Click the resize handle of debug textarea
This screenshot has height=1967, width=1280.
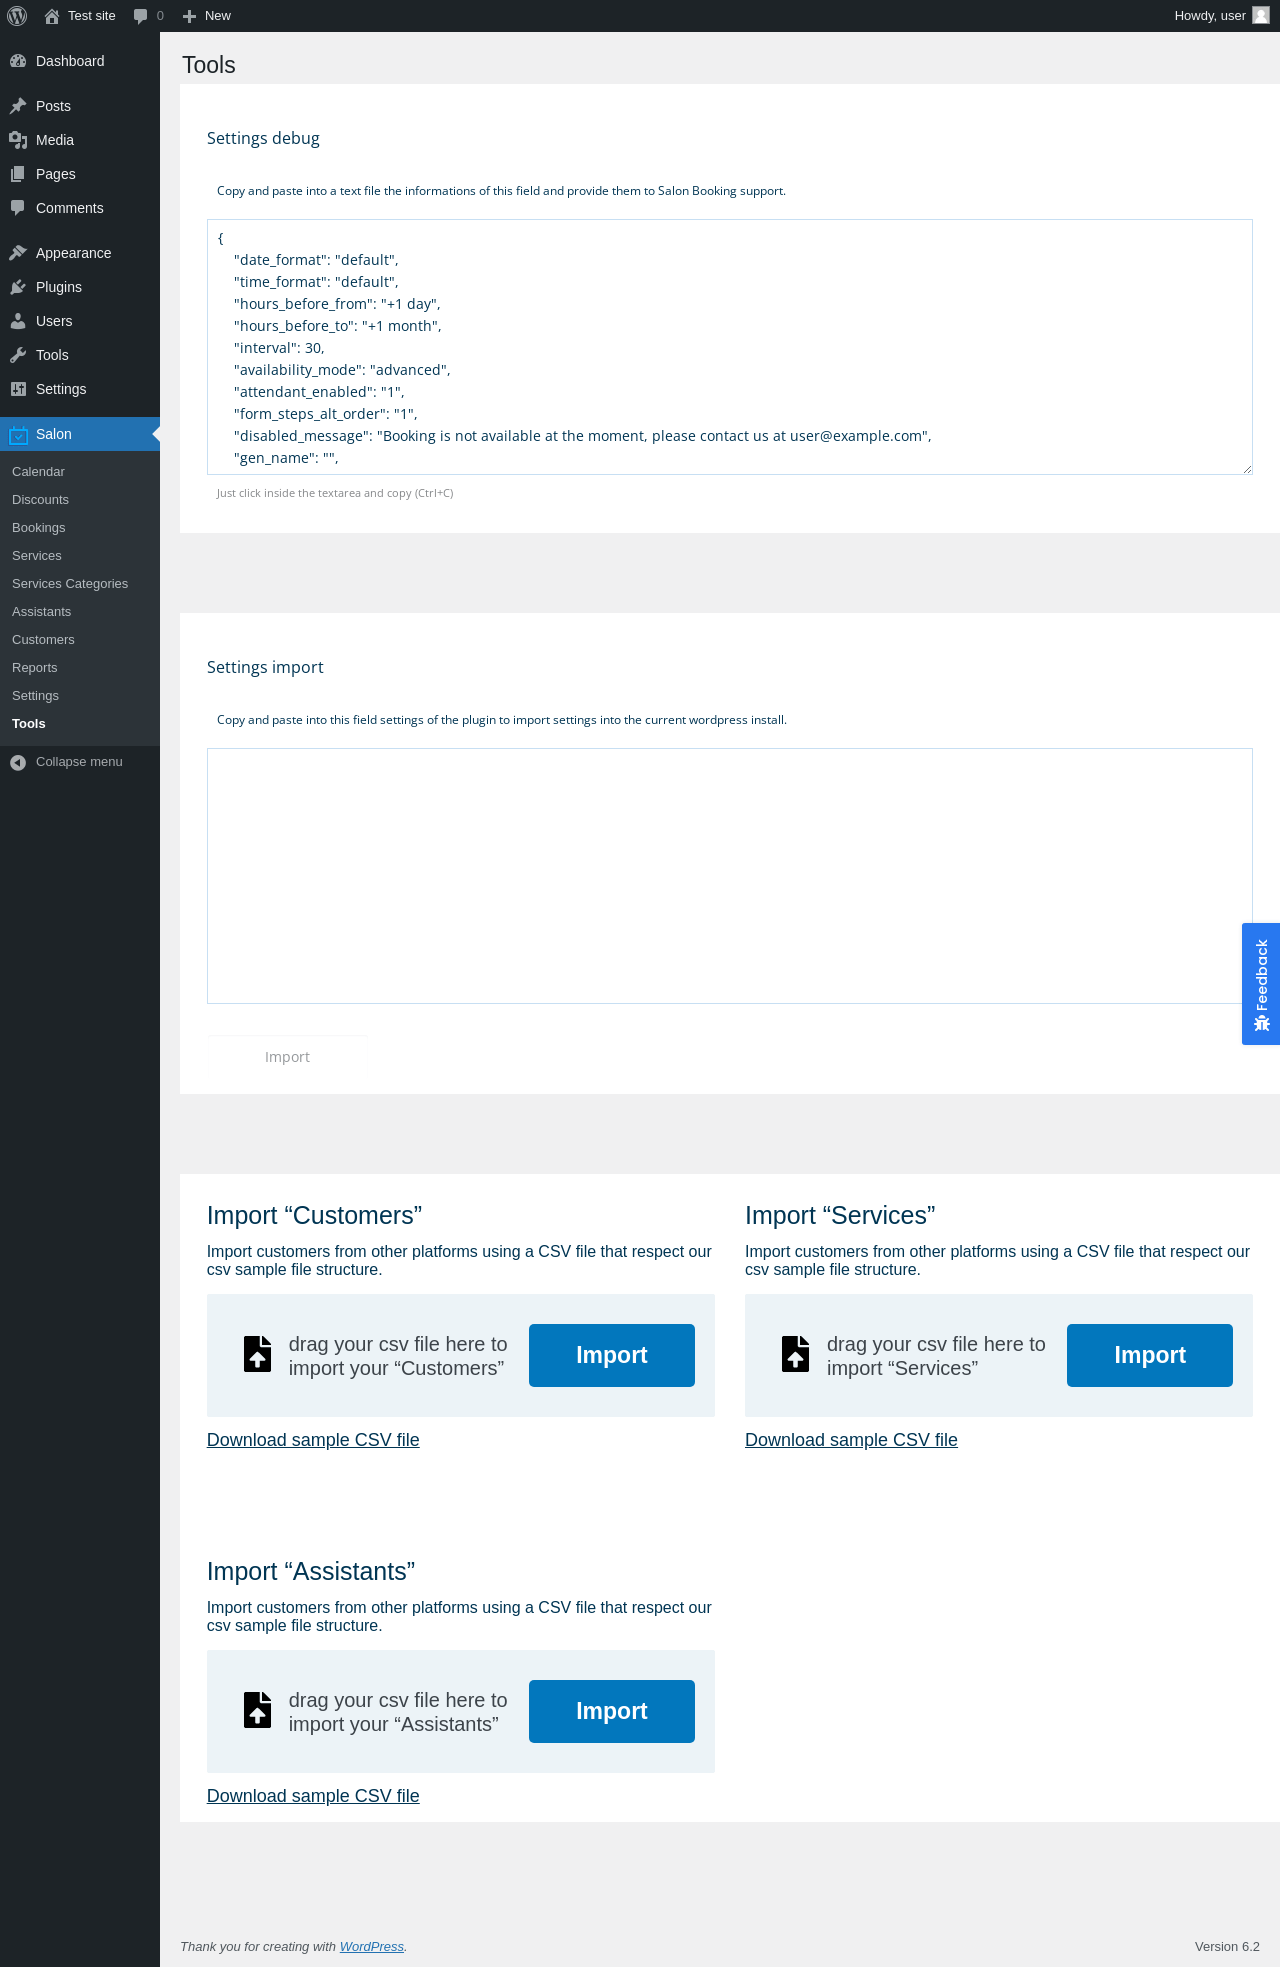click(x=1247, y=469)
